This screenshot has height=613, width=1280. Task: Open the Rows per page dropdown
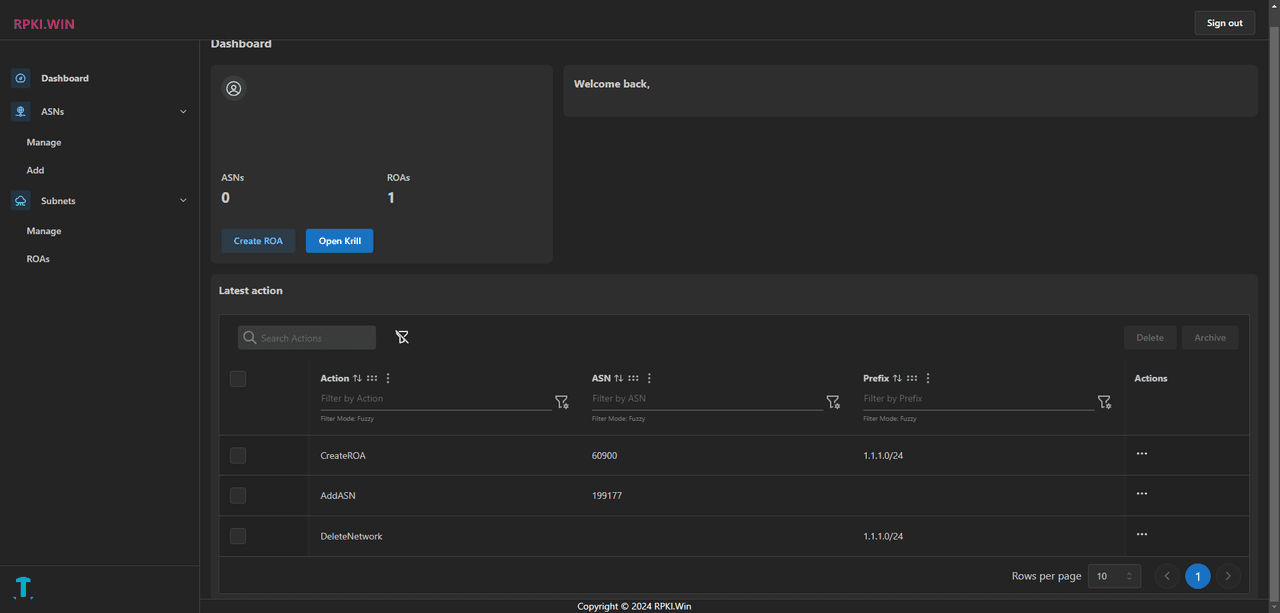[x=1114, y=576]
